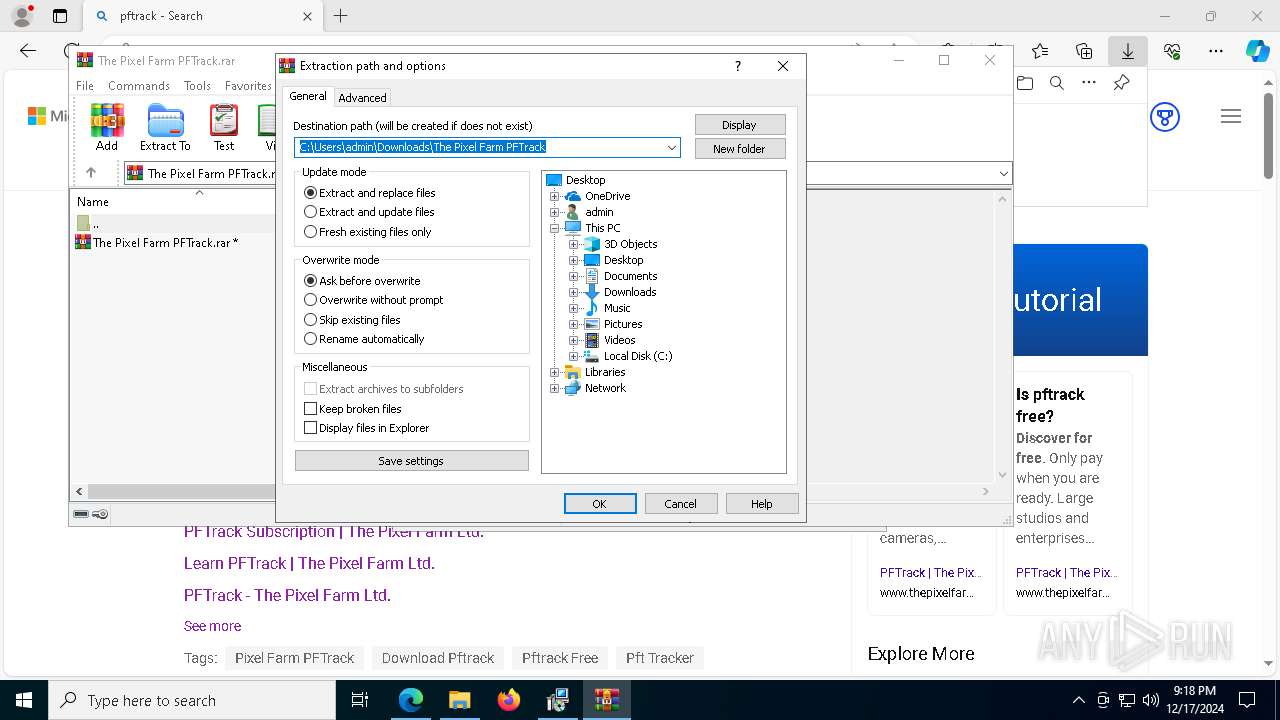
Task: Click the Edge downloads icon
Action: click(x=1128, y=51)
